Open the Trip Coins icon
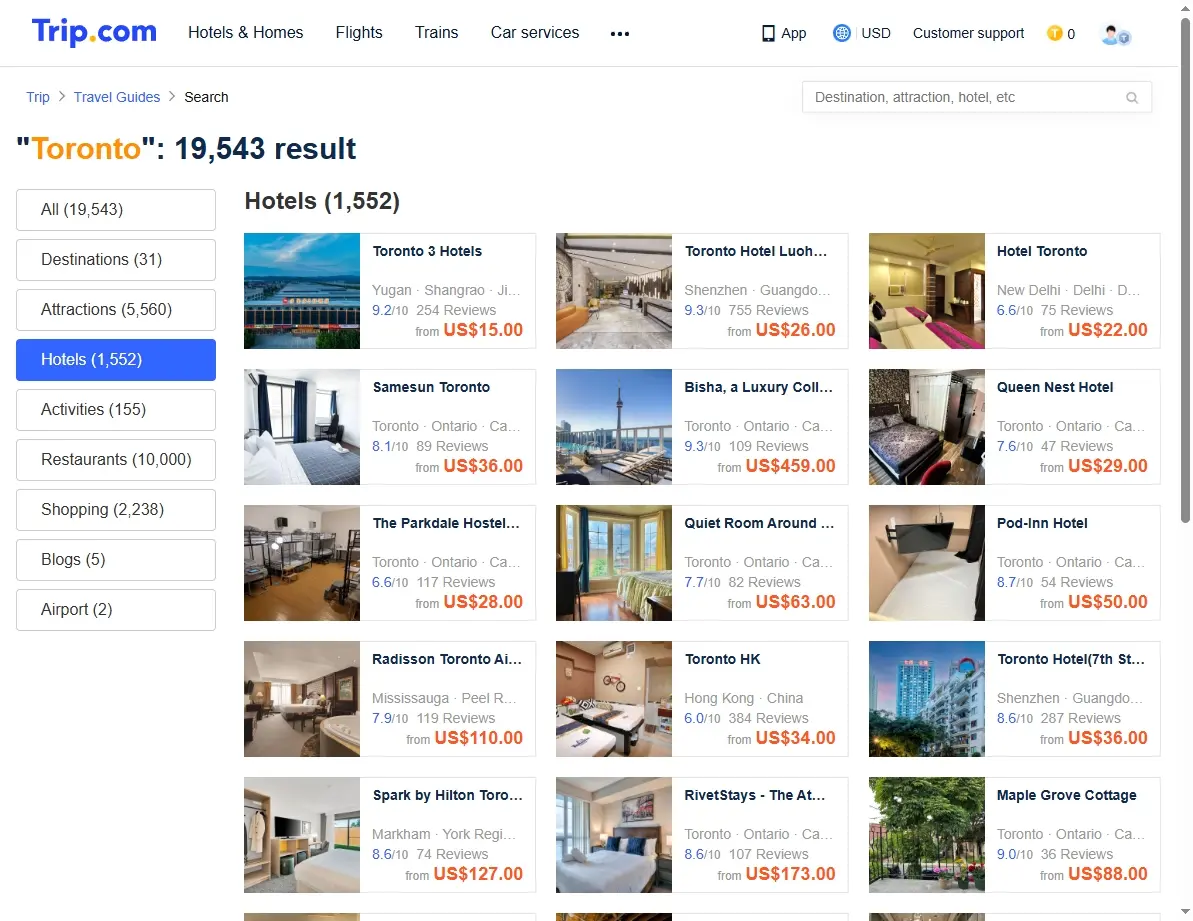Screen dimensions: 1193x921 coord(1055,33)
